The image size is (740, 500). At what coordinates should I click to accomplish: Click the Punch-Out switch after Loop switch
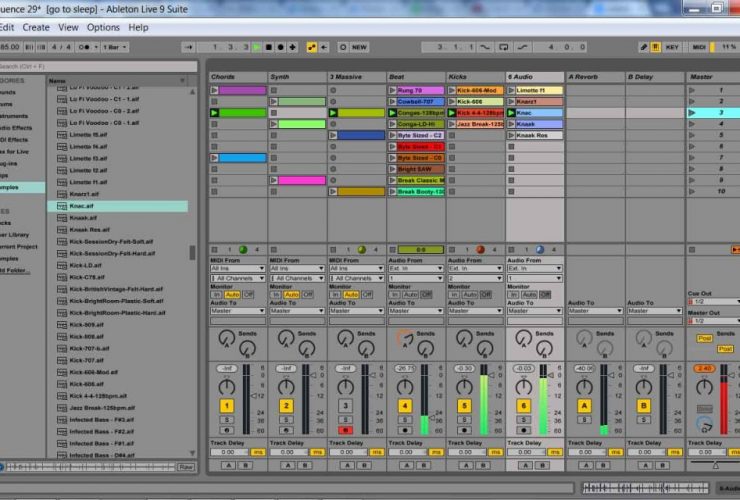(x=522, y=47)
